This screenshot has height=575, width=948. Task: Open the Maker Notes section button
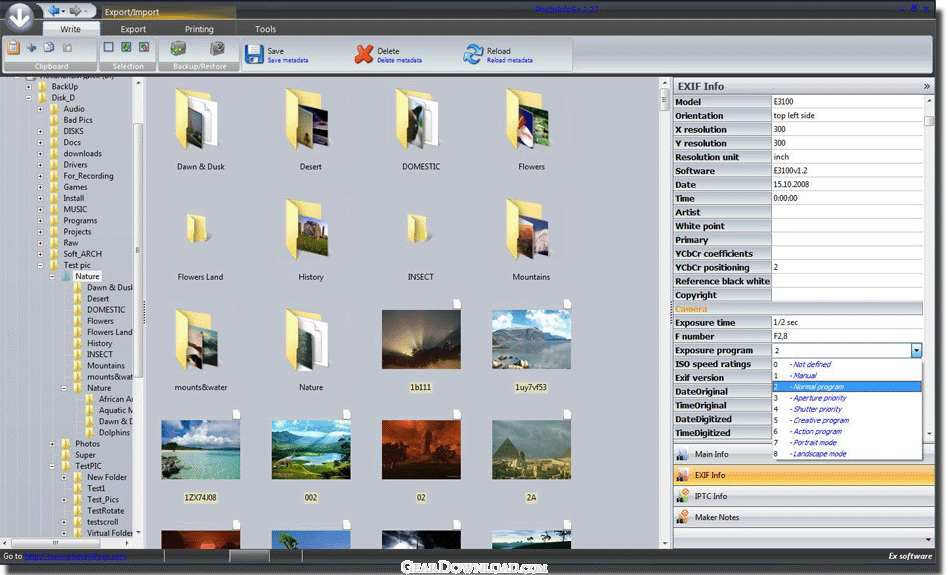(804, 517)
